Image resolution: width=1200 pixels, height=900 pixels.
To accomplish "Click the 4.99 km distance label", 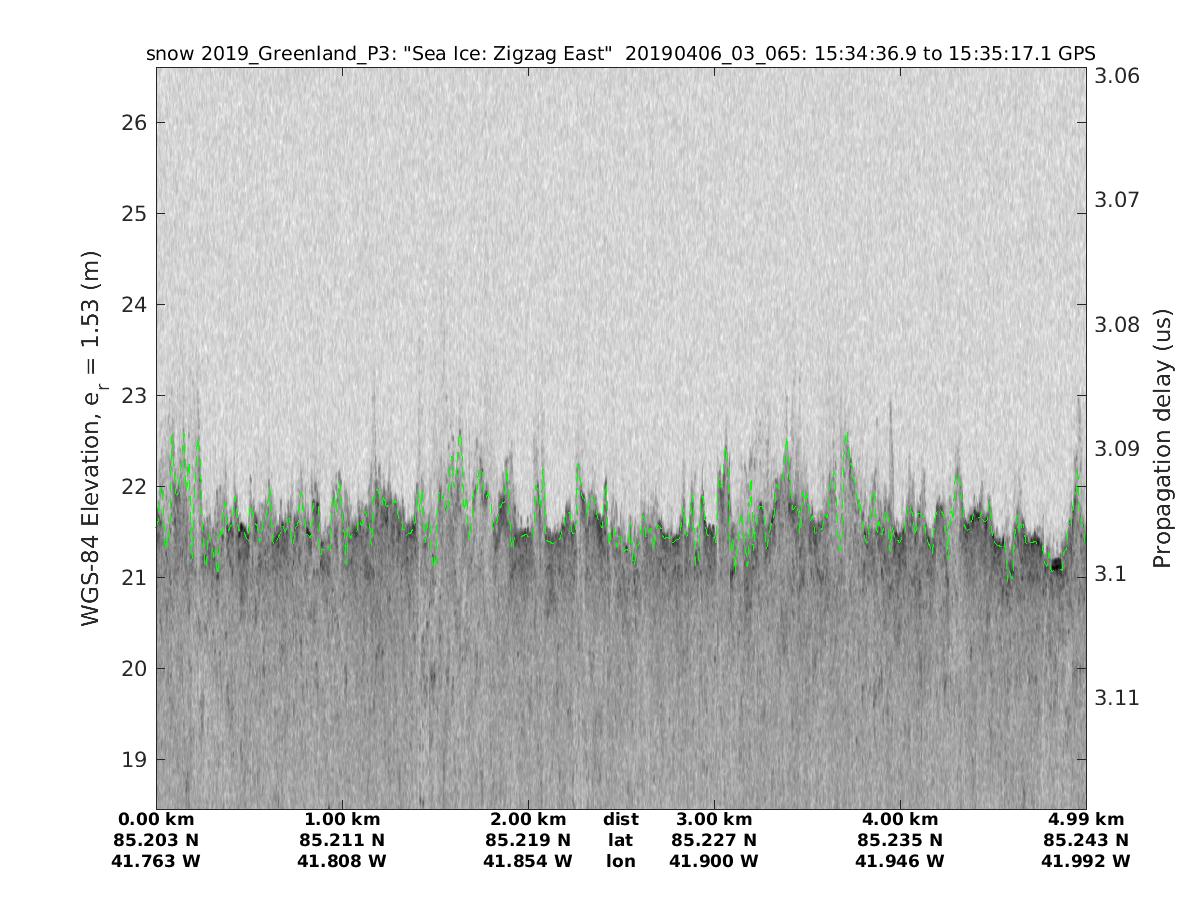I will click(1086, 820).
